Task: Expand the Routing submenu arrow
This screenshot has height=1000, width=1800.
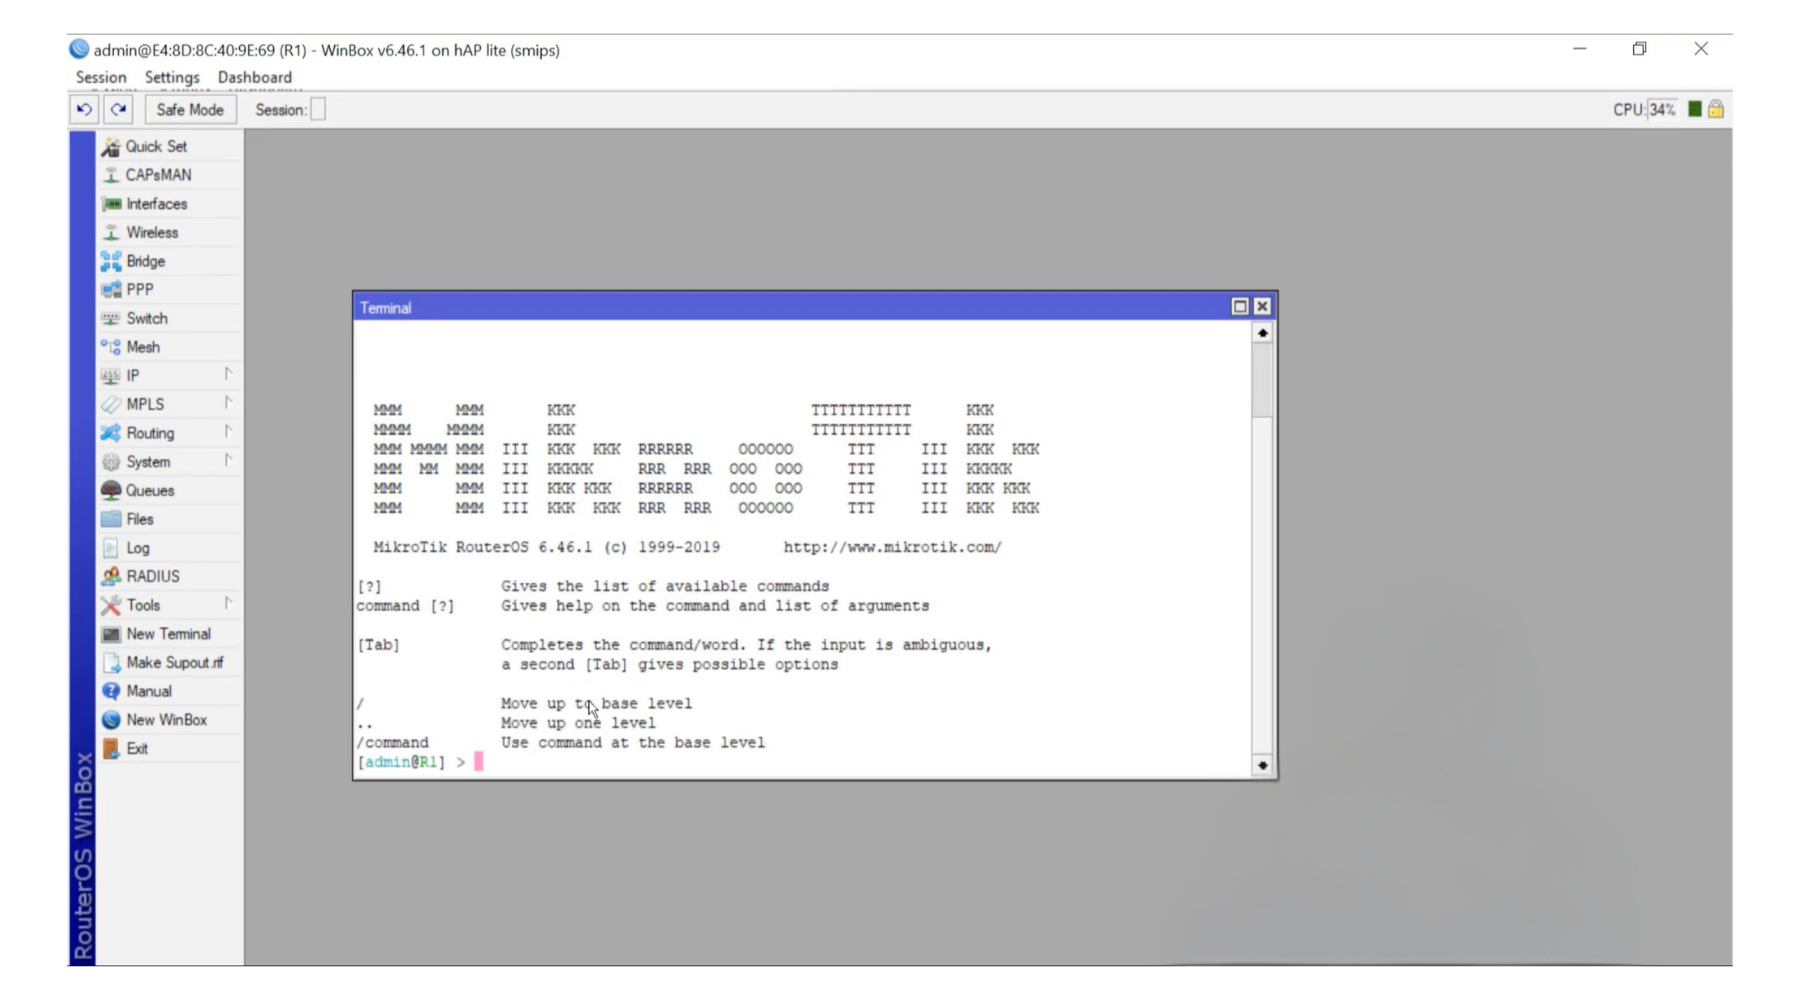Action: [x=228, y=431]
